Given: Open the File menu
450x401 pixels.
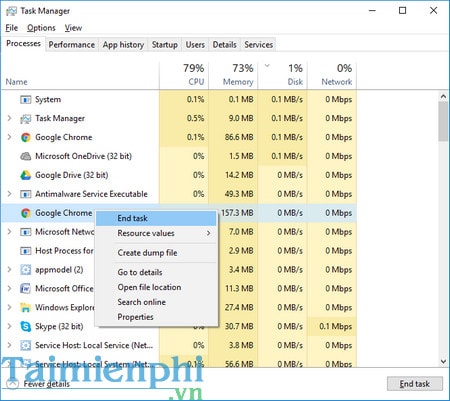Looking at the screenshot, I should pos(12,28).
